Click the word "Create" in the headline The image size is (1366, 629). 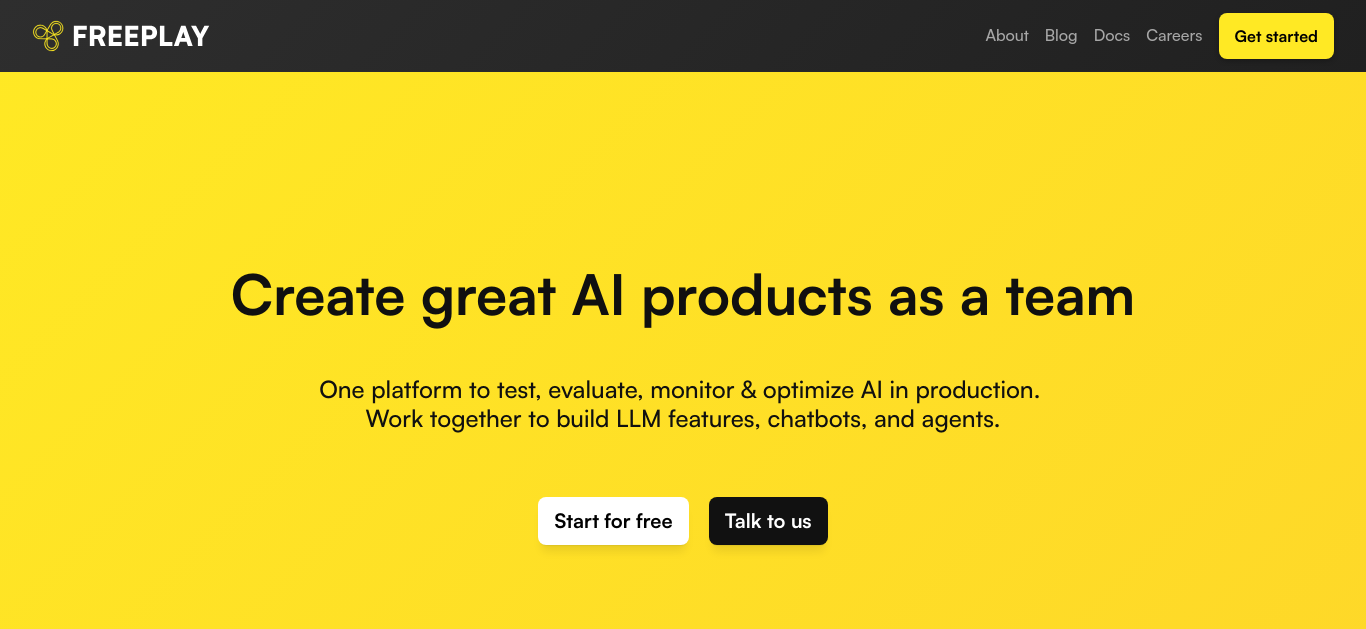point(318,296)
